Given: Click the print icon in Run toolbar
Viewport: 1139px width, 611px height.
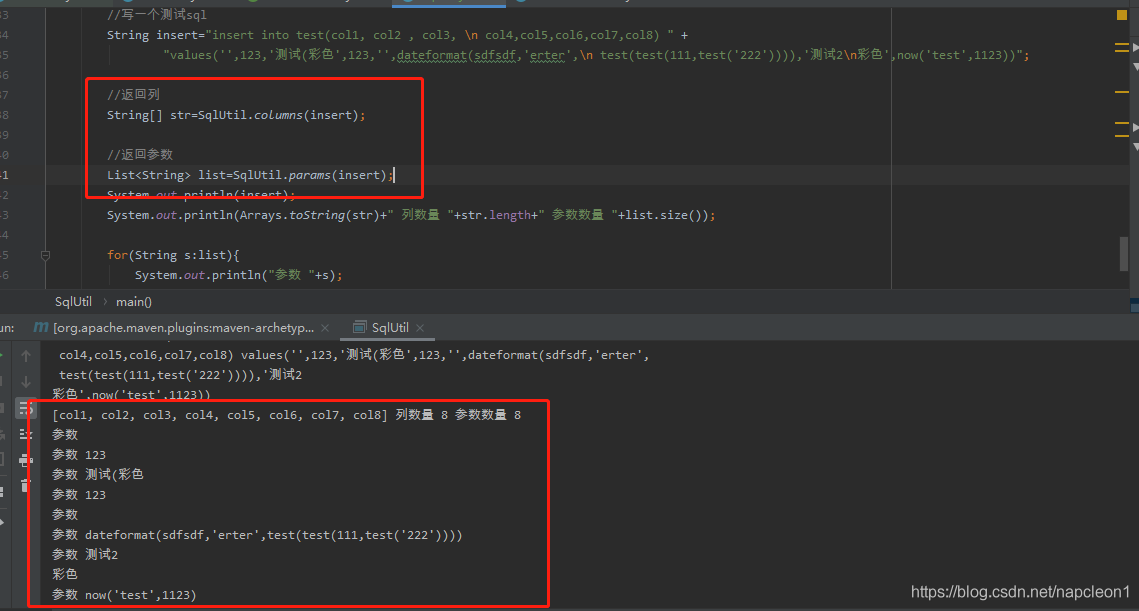Looking at the screenshot, I should 26,461.
